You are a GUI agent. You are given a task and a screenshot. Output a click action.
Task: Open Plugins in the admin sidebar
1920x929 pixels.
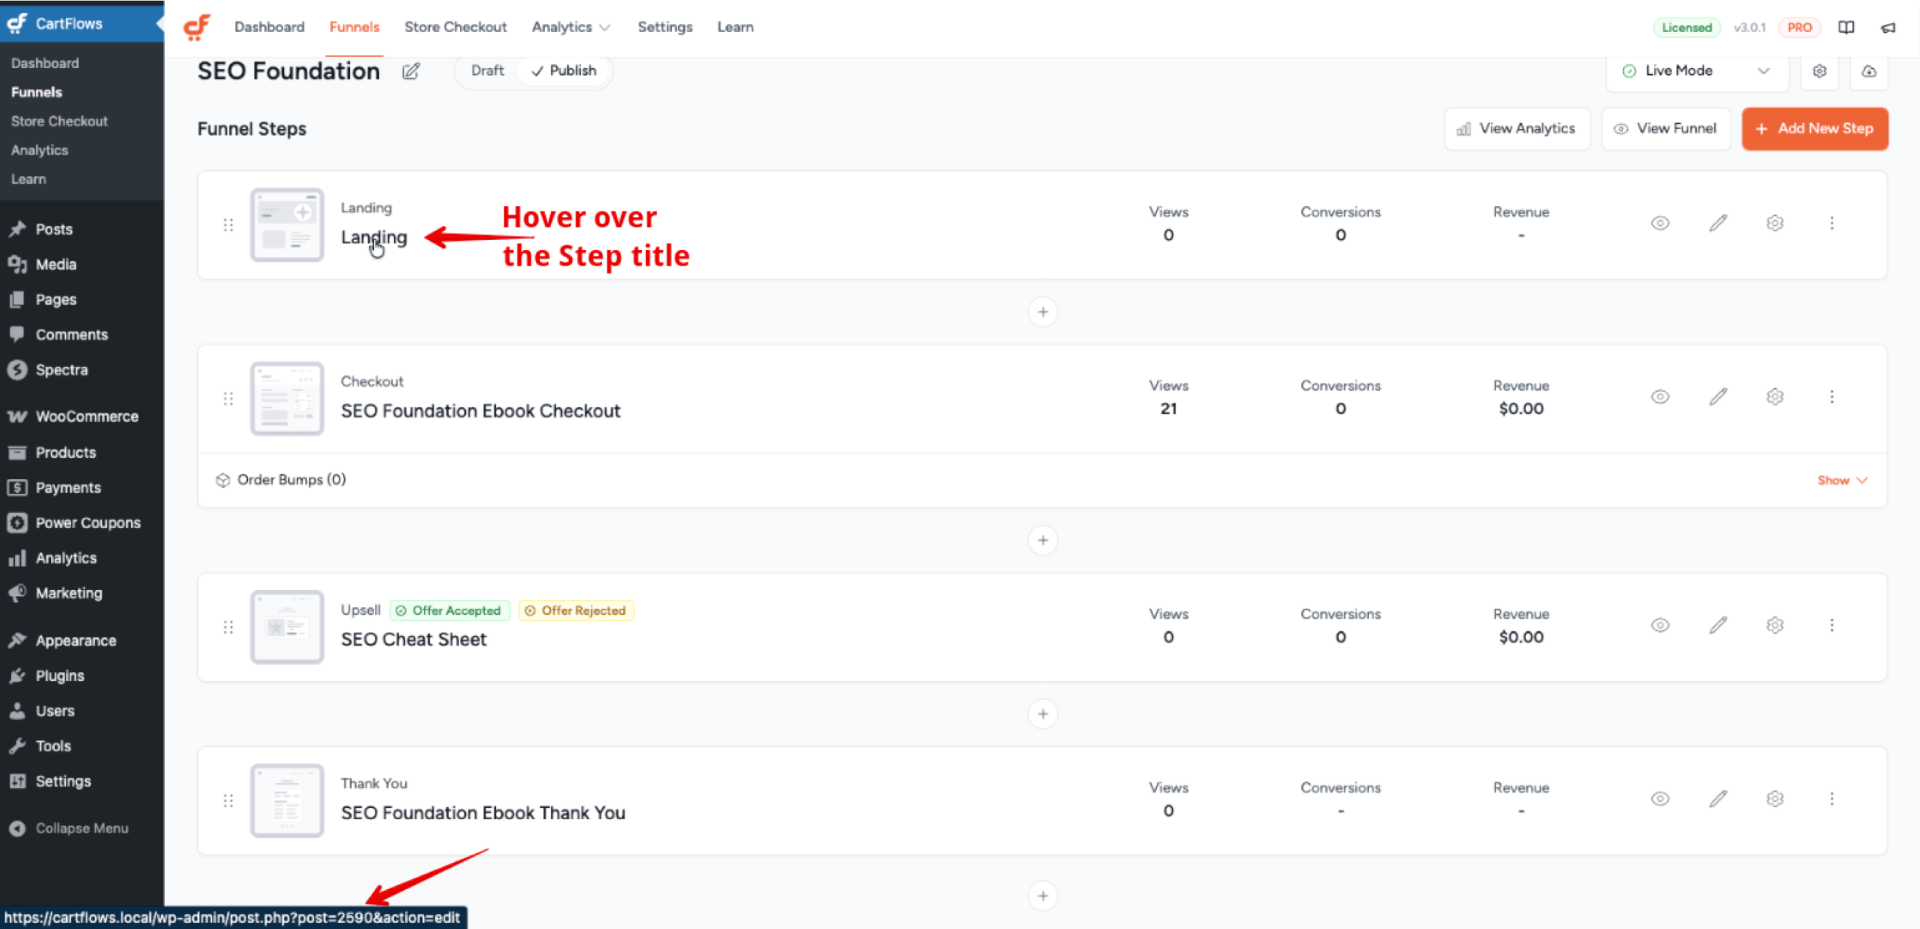pyautogui.click(x=82, y=676)
